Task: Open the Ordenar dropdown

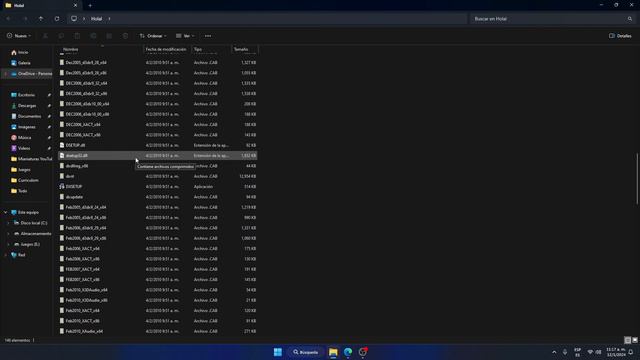Action: (153, 36)
